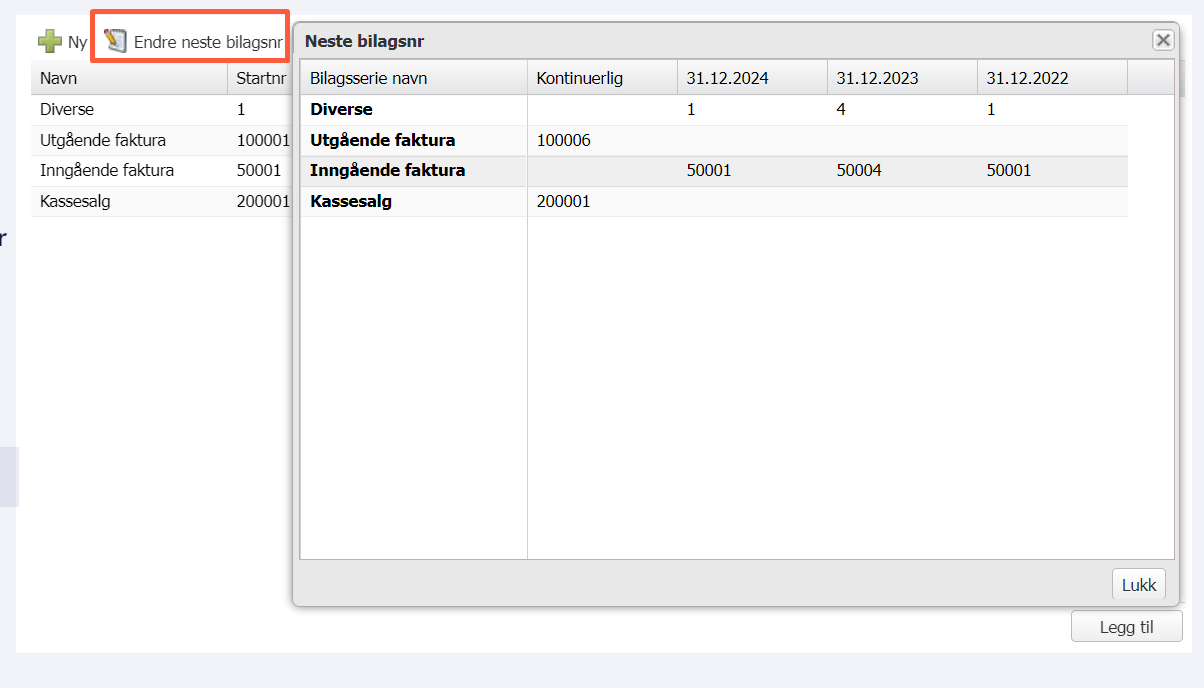
Task: Edit Inngående faktura 31.12.2023 value 50004
Action: click(x=859, y=171)
